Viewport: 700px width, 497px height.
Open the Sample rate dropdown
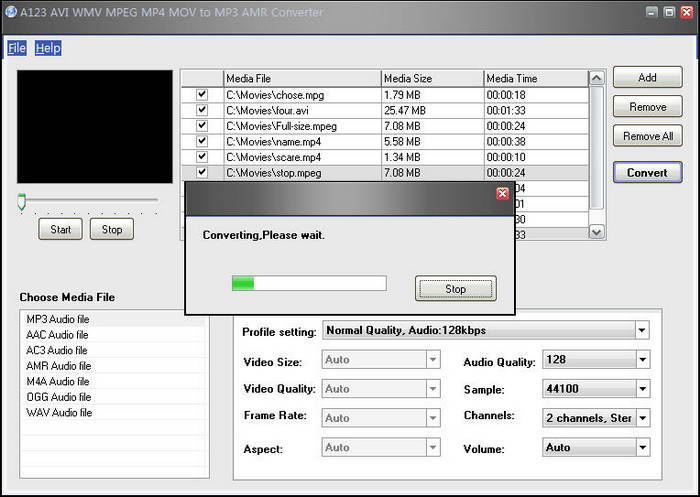(642, 388)
